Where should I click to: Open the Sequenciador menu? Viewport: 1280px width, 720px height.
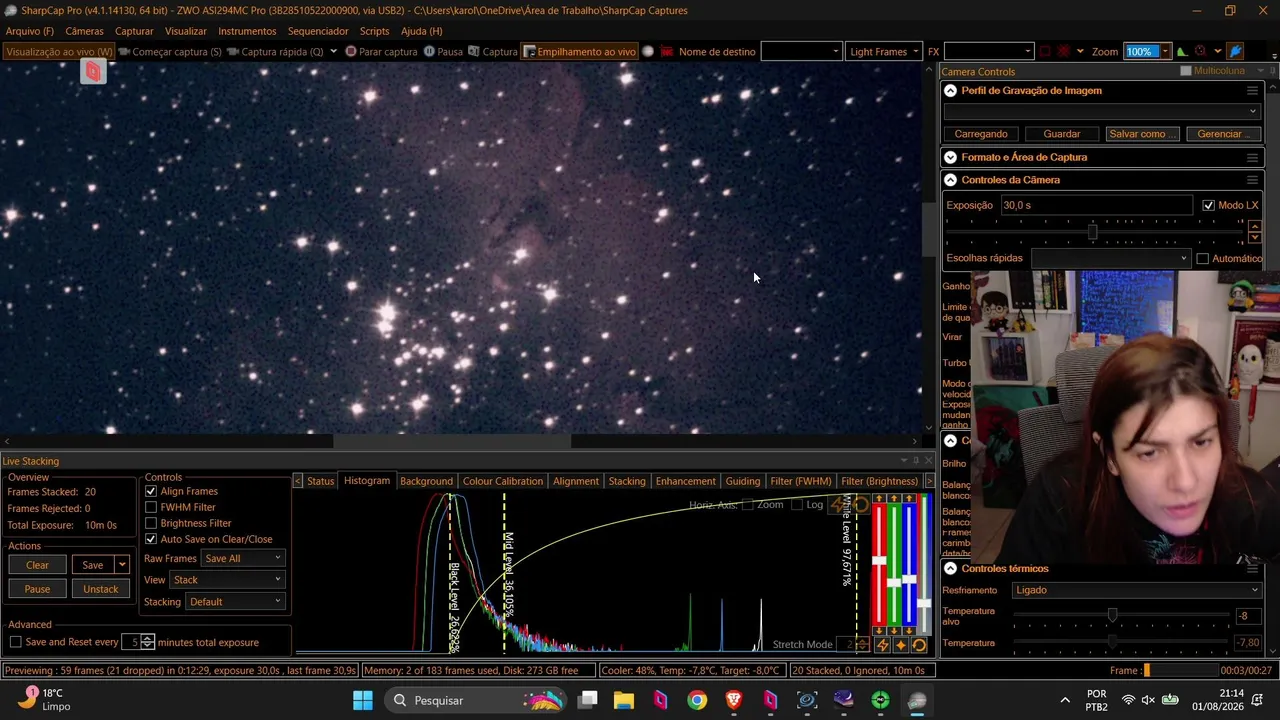tap(318, 31)
